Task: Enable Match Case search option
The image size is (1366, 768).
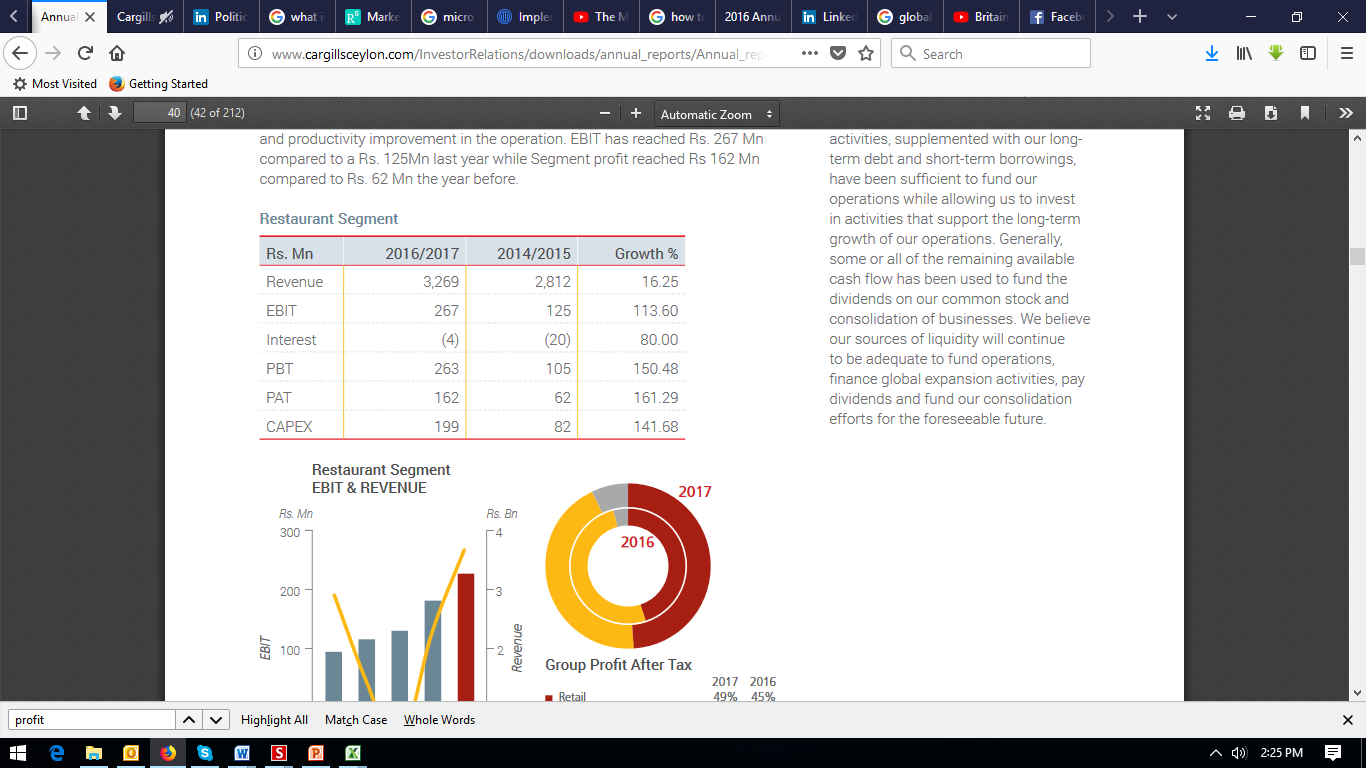Action: tap(356, 720)
